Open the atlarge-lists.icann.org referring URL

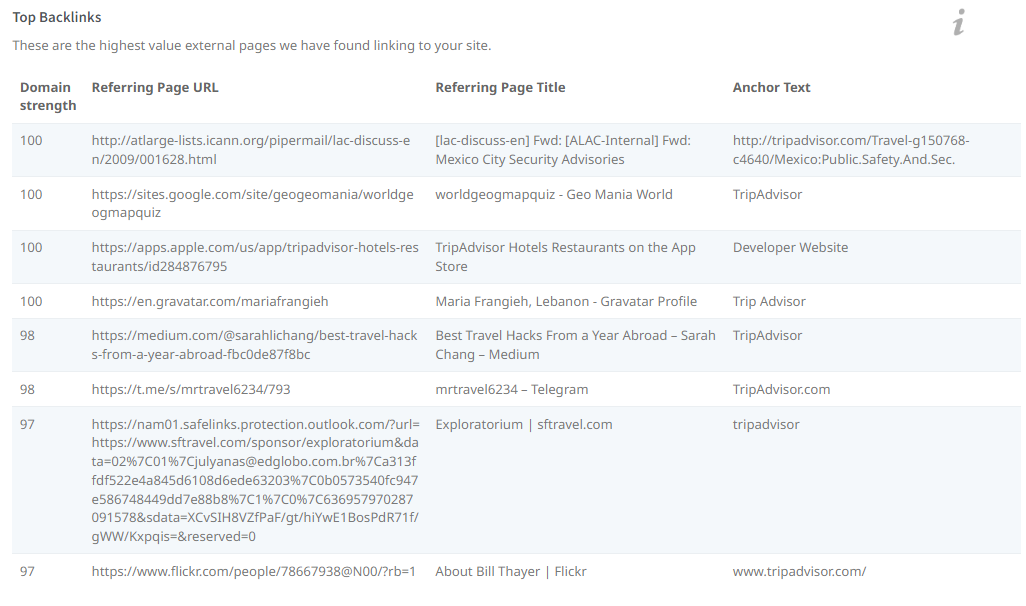click(x=251, y=150)
